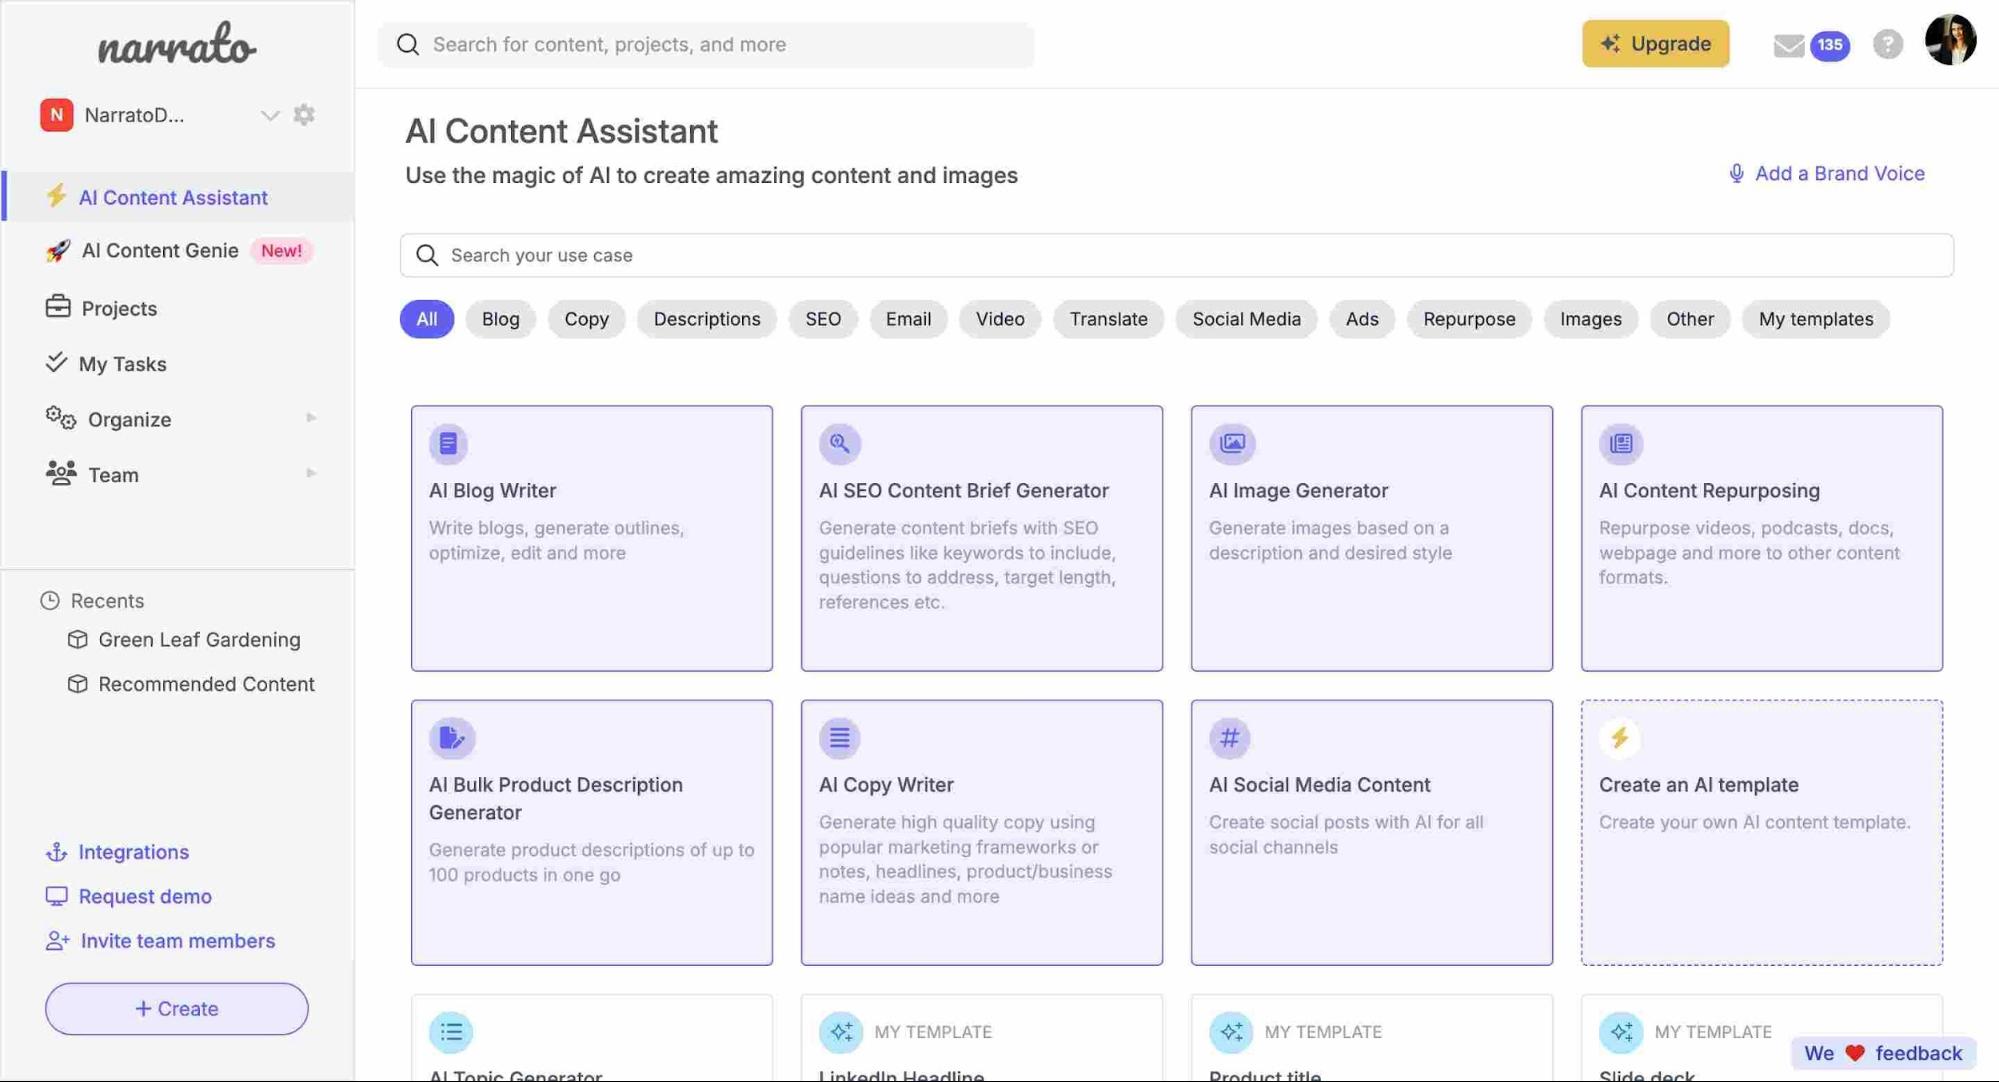Click the Request demo monitor icon
Screen dimensions: 1999x1082
click(x=56, y=896)
